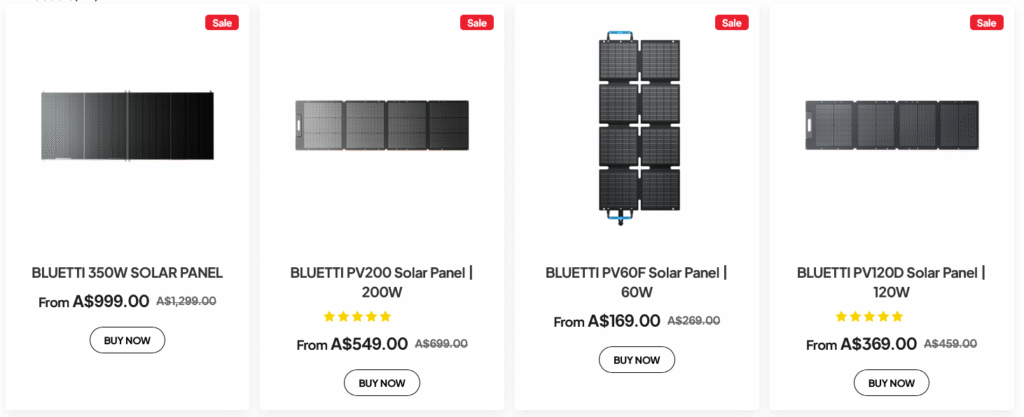This screenshot has height=417, width=1024.
Task: Buy the BLUETTI 350W Solar Panel now
Action: 127,340
